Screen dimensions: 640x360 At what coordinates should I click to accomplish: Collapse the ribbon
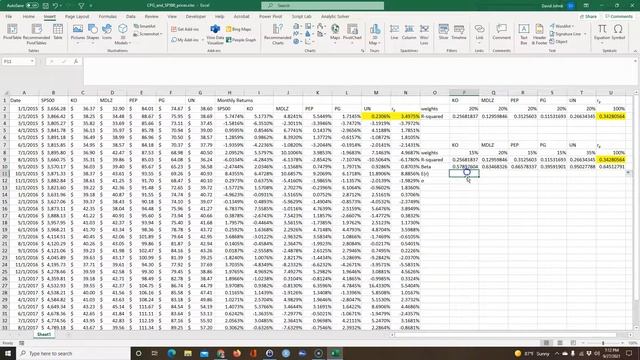tap(635, 51)
